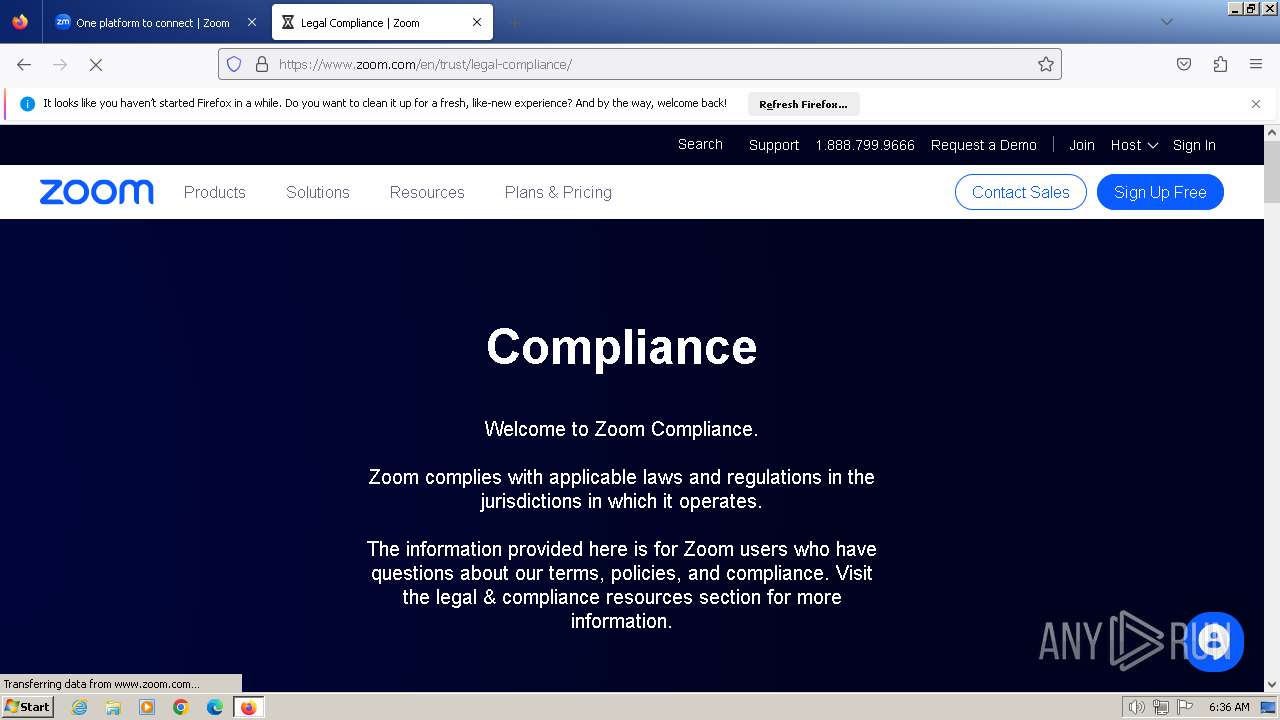
Task: Click the Firefox taskbar button
Action: [248, 707]
